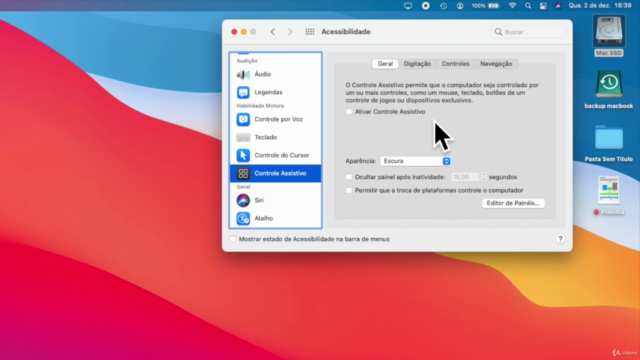Show all preferences grid icon

click(x=310, y=32)
